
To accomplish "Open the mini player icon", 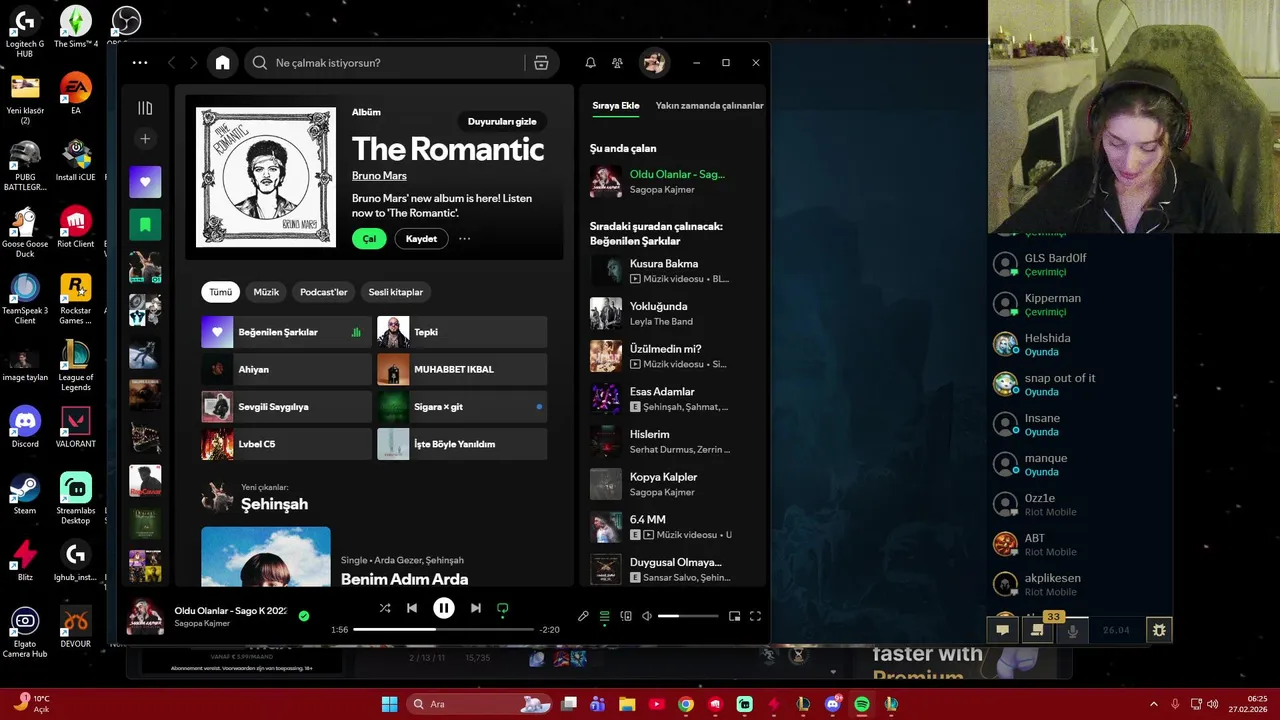I will click(734, 616).
